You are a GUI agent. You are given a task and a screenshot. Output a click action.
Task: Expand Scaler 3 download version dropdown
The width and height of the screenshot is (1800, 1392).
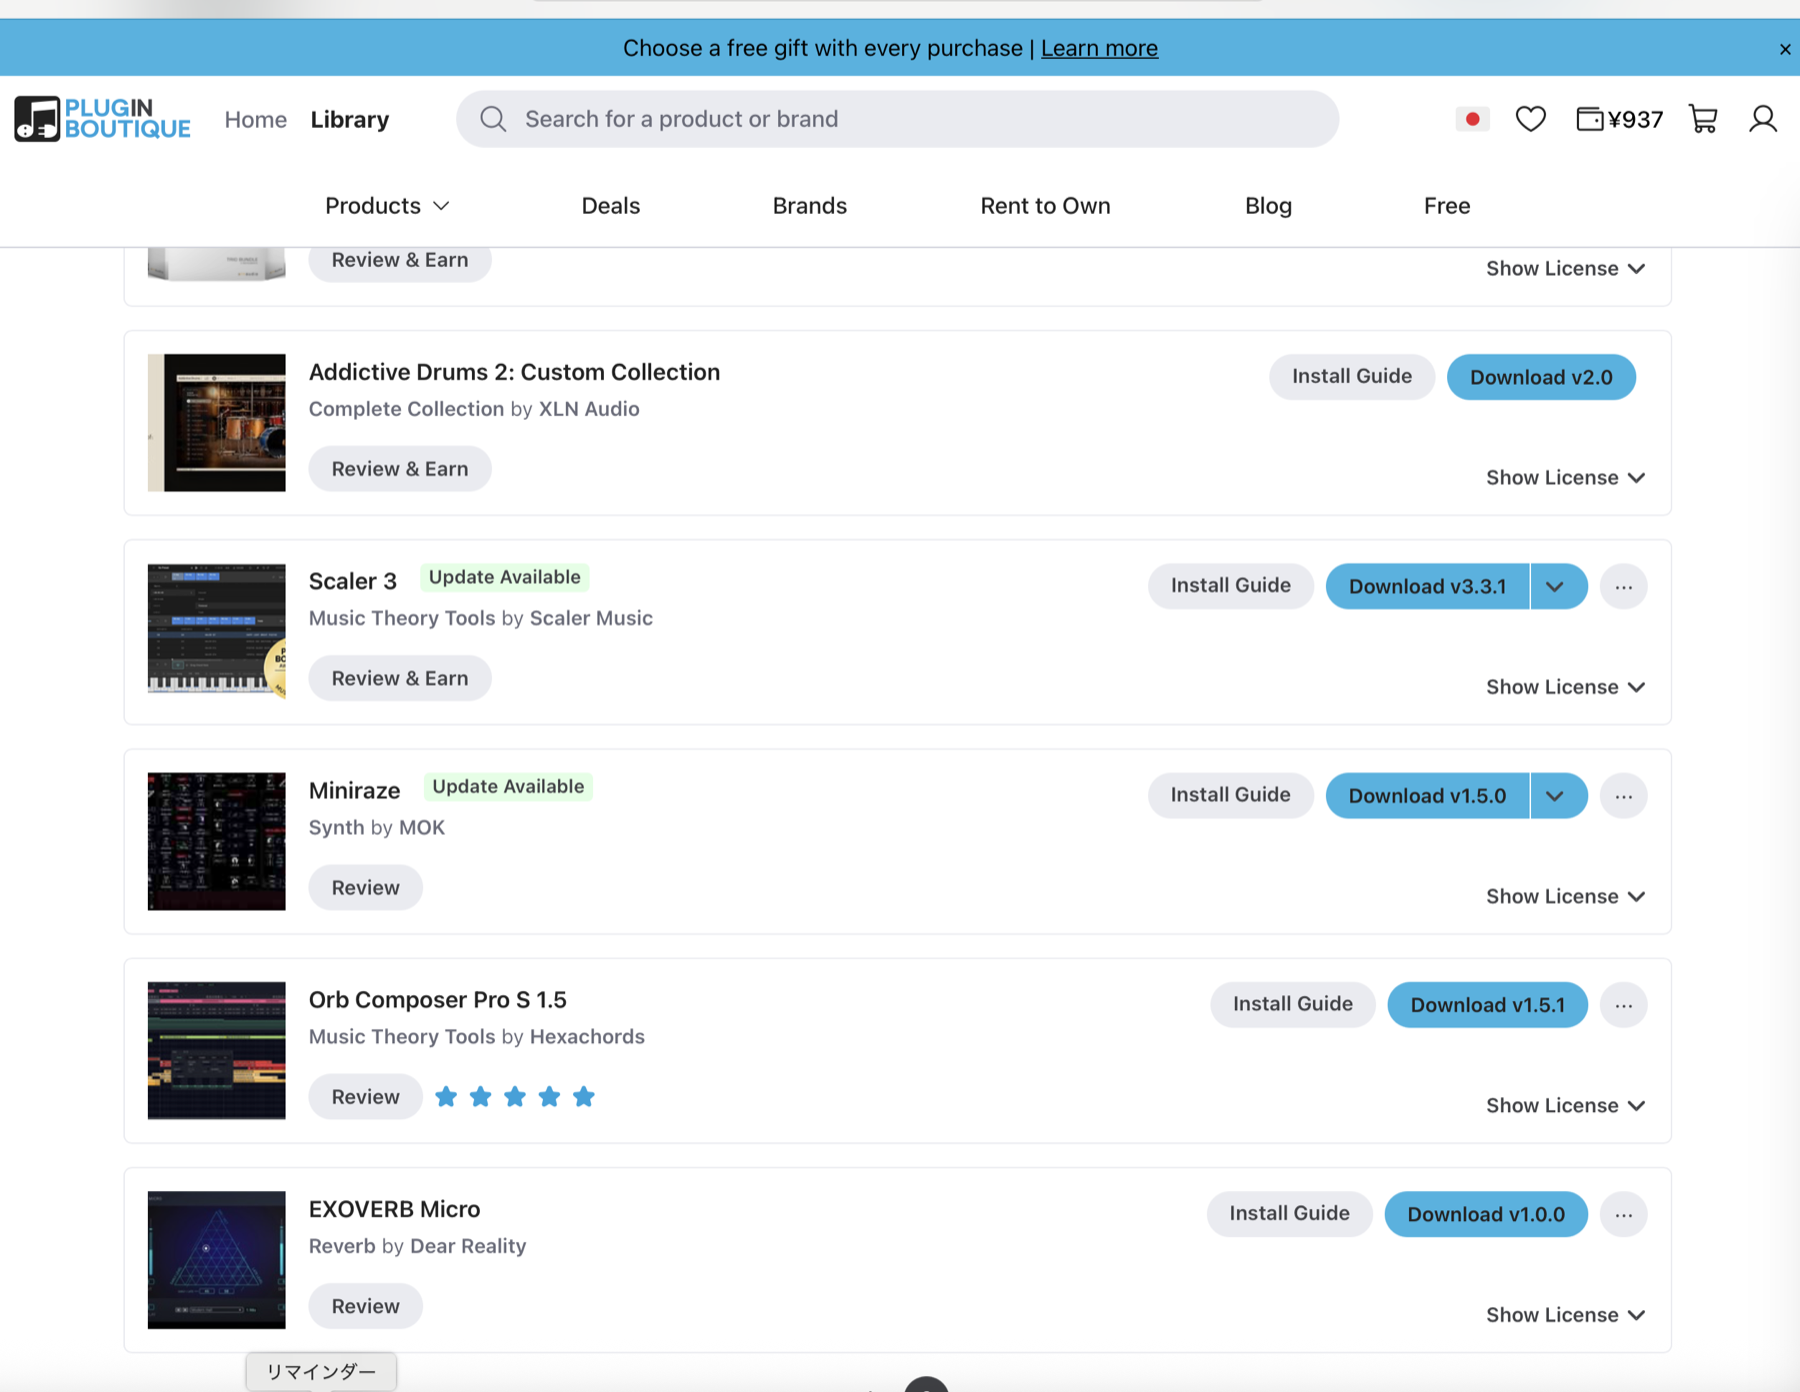(x=1558, y=586)
